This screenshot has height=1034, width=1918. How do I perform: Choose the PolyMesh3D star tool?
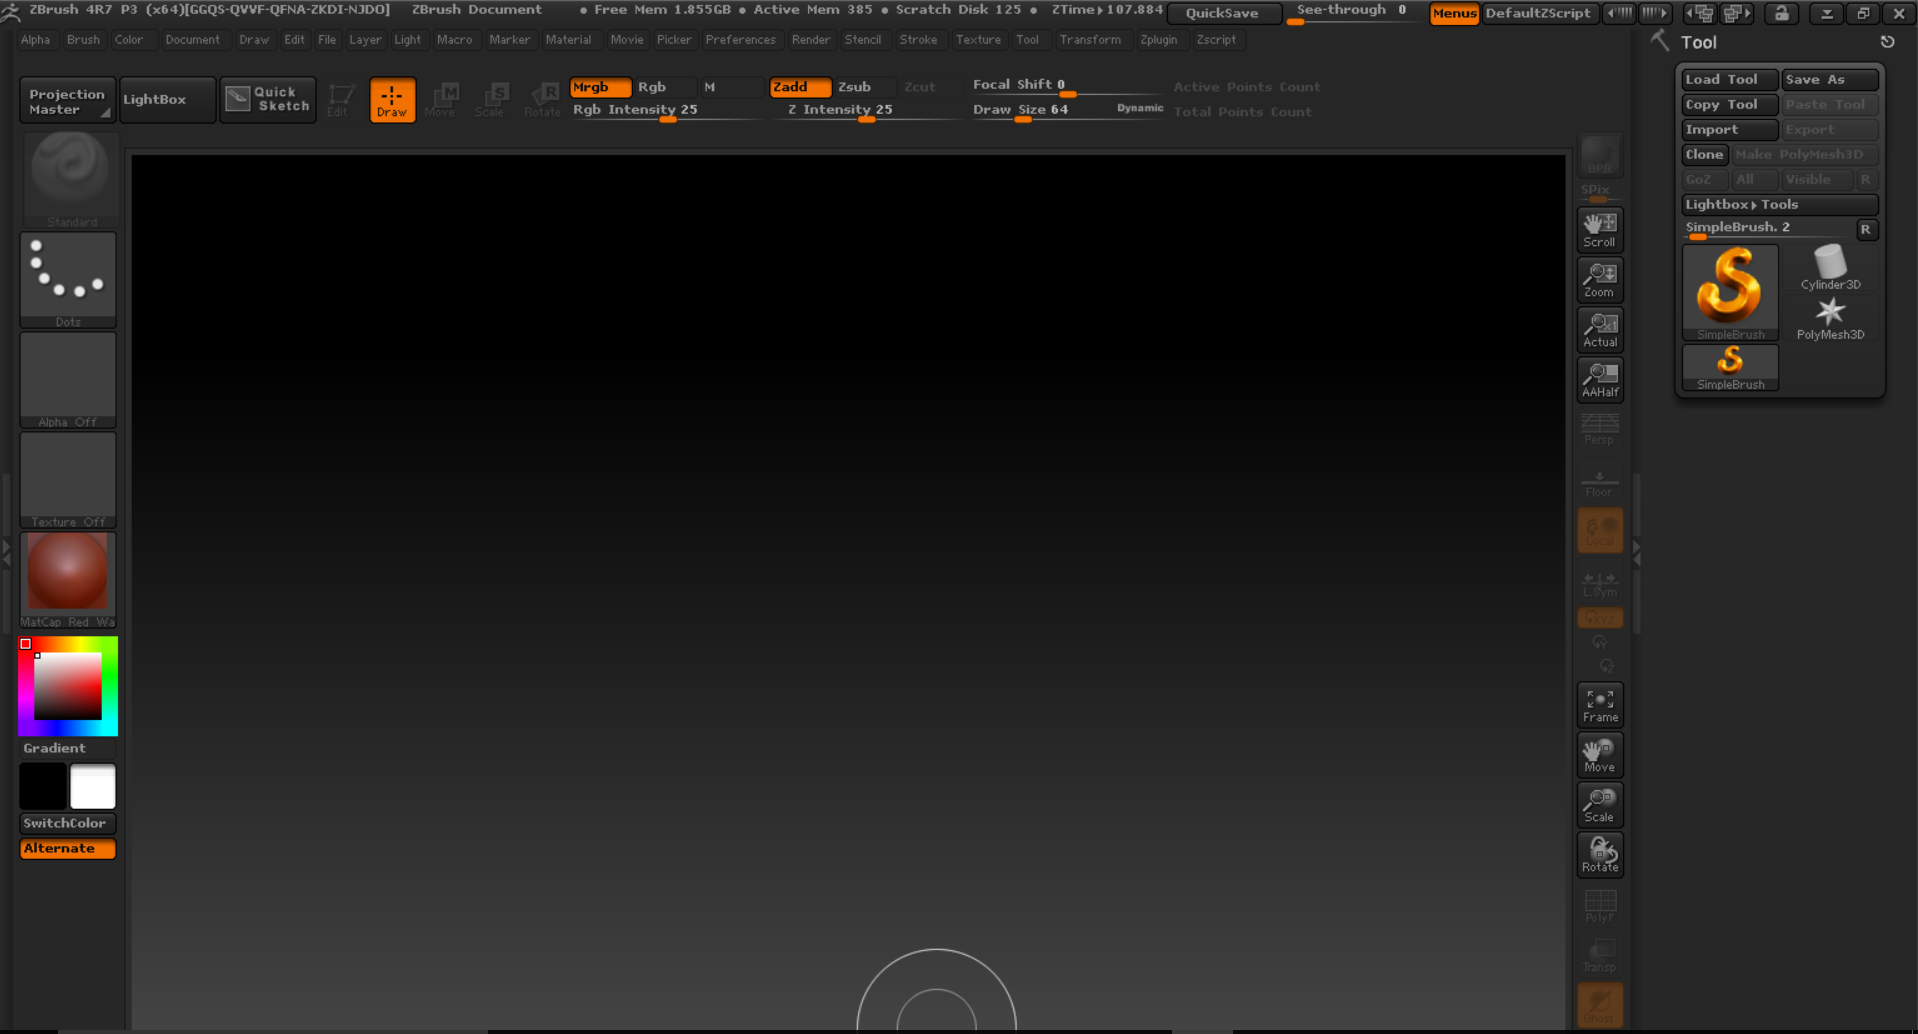1830,318
